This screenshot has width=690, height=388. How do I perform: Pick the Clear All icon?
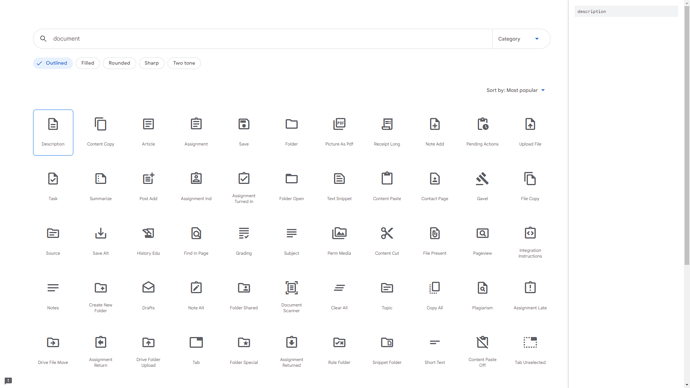[339, 288]
